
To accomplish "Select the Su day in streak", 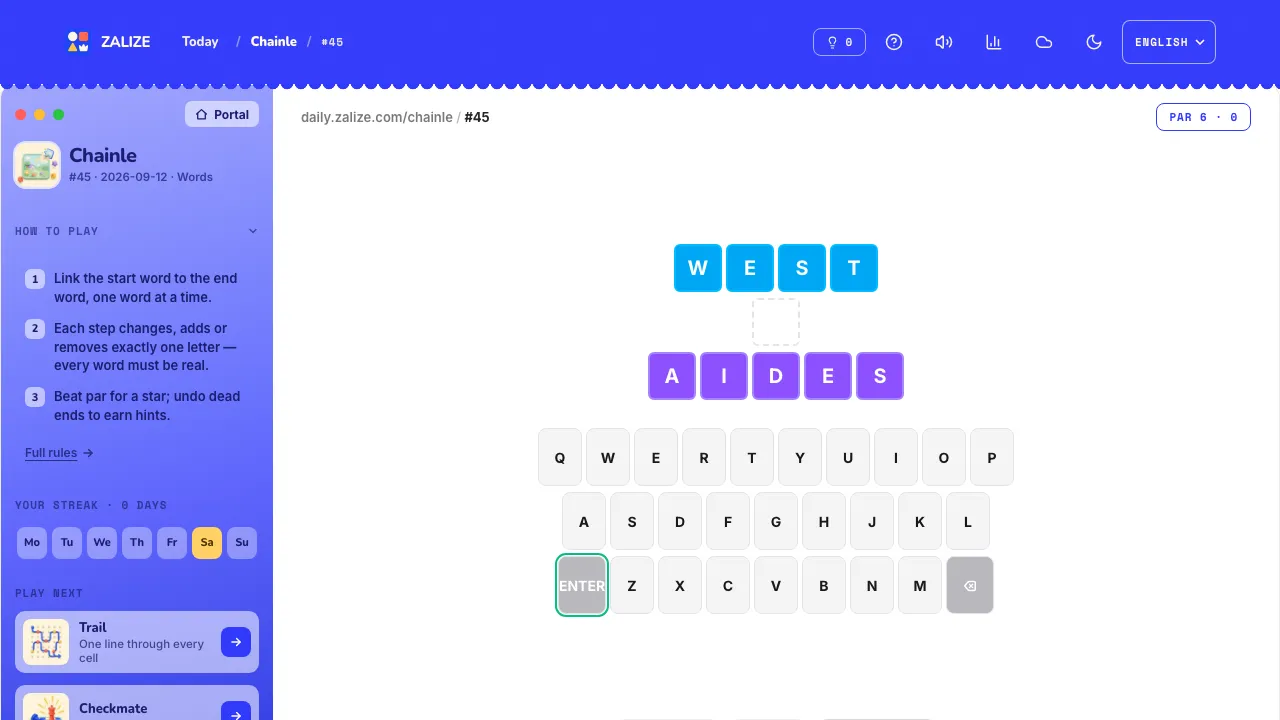I will 242,543.
